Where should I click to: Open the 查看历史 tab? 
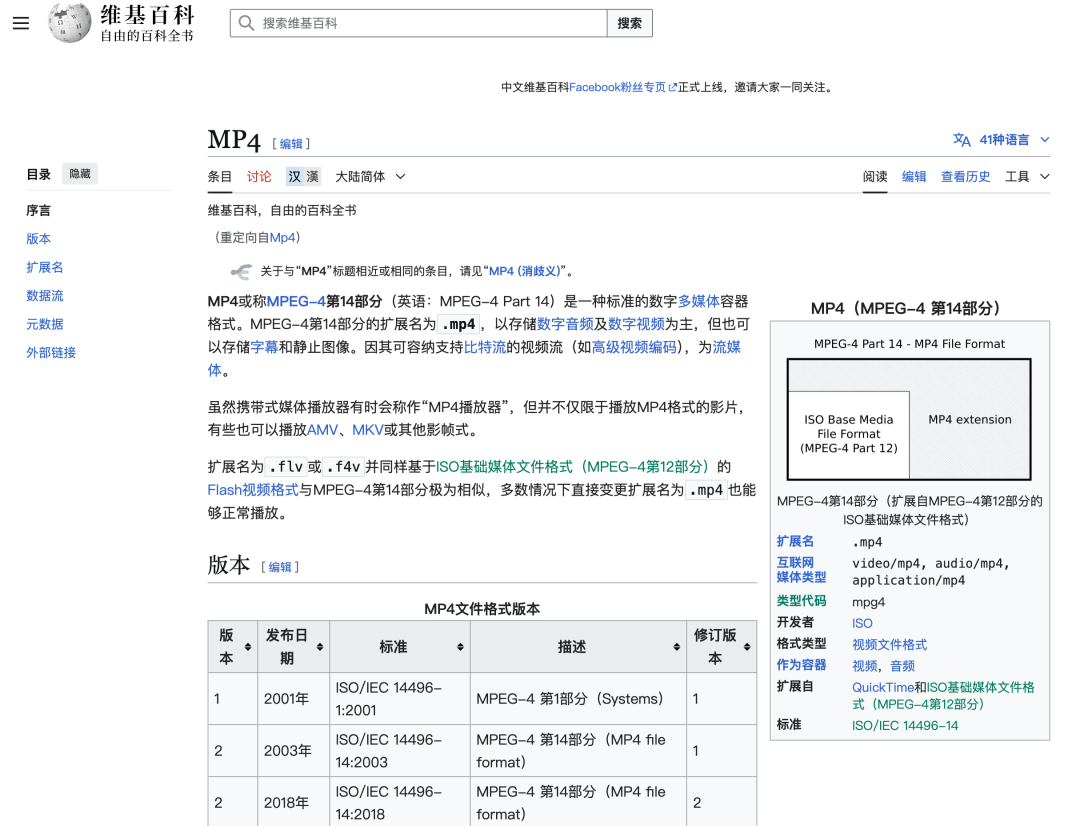point(965,177)
